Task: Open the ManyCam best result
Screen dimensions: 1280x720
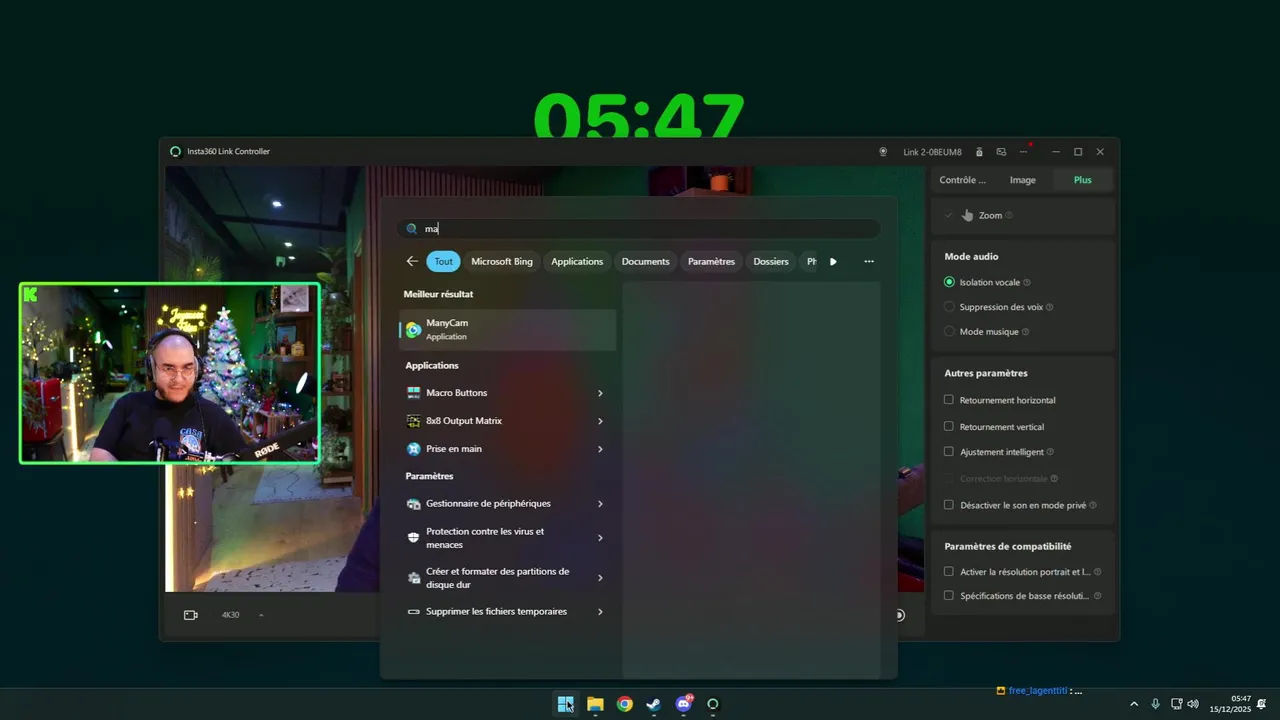Action: [508, 329]
